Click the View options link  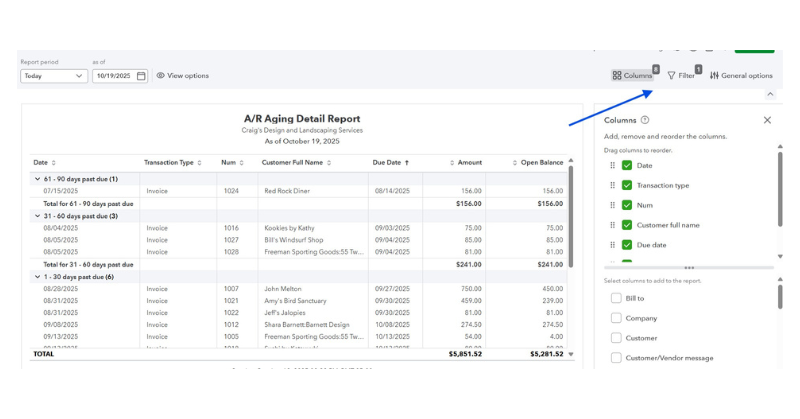point(182,76)
